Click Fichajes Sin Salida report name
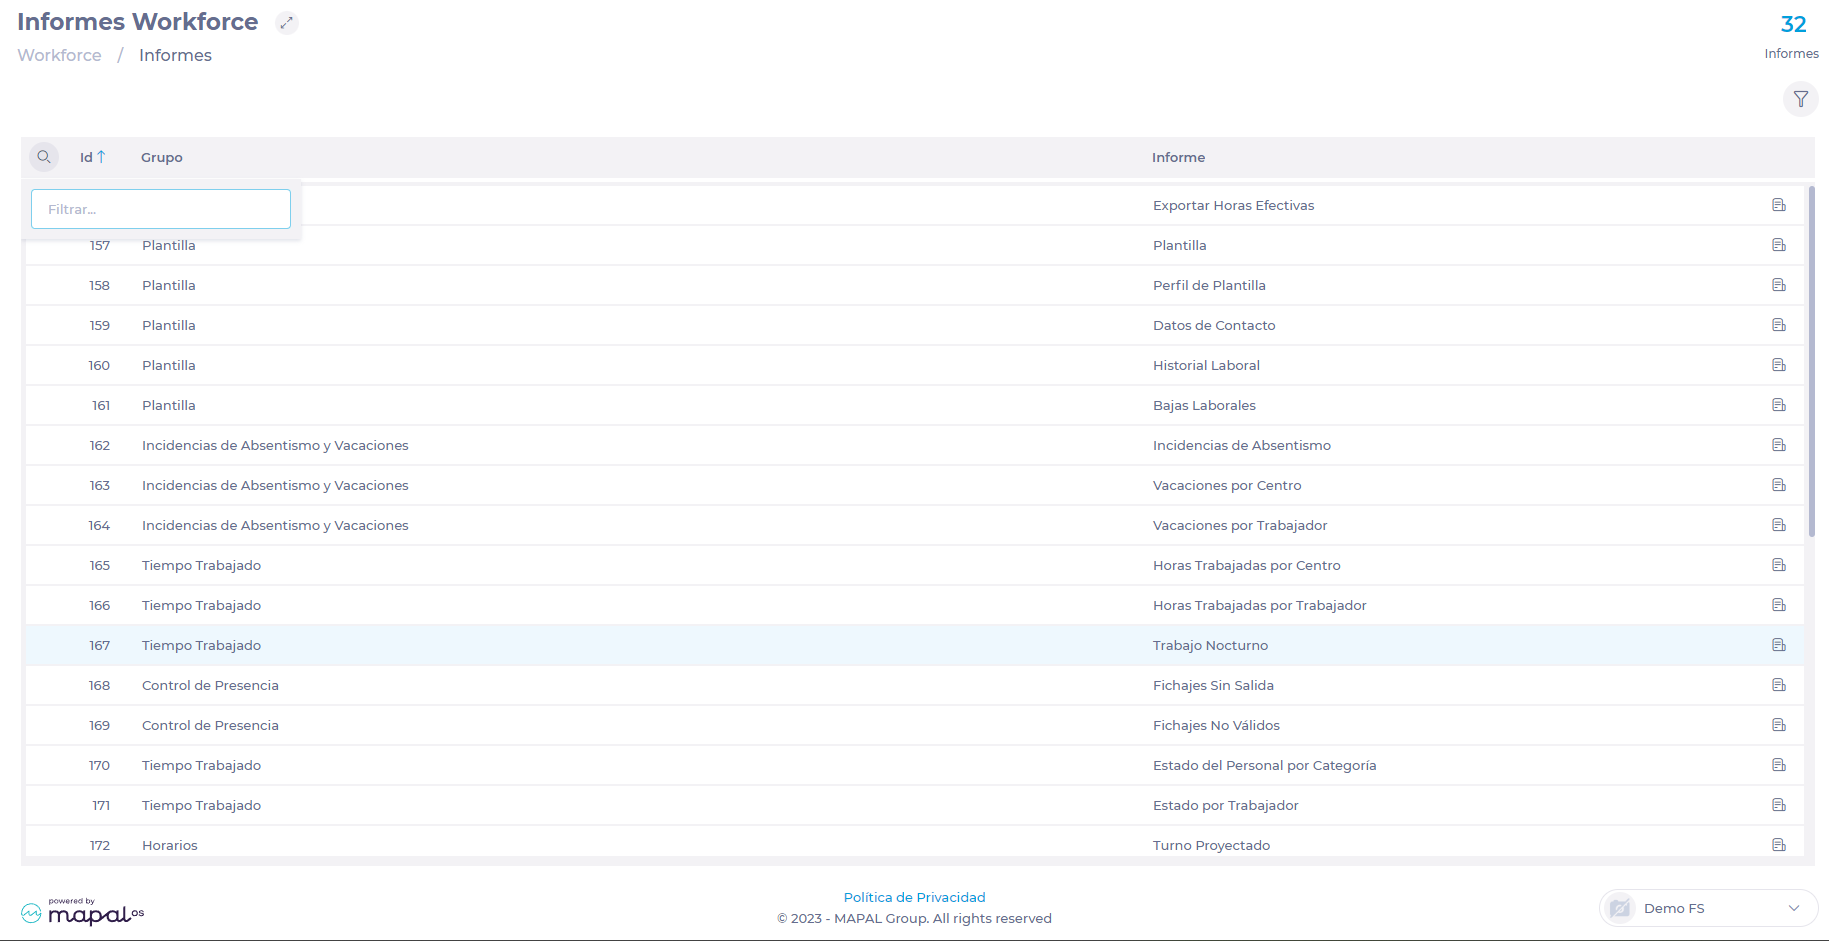The image size is (1829, 941). tap(1213, 685)
